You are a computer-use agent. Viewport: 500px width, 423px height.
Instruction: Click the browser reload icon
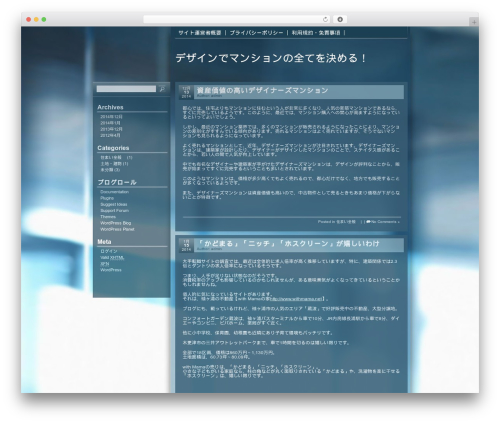coord(325,20)
